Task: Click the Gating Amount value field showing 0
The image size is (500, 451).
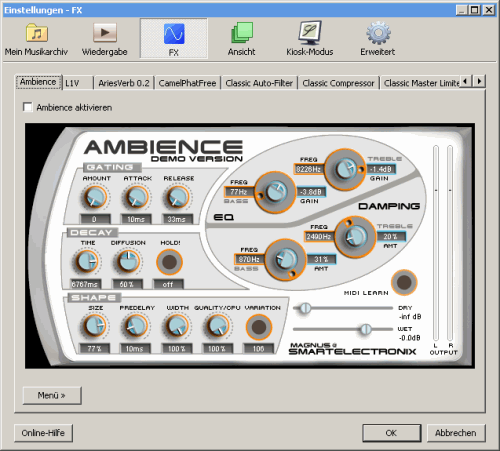Action: pyautogui.click(x=95, y=219)
